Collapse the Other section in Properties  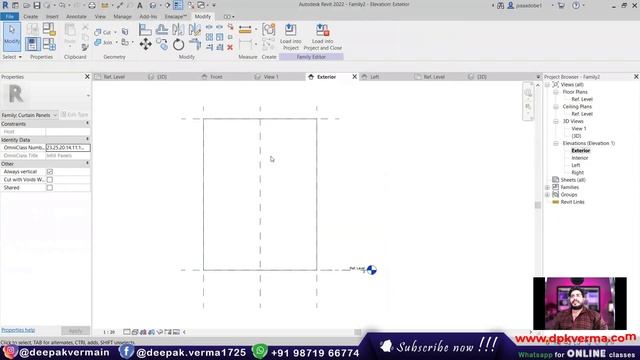87,163
